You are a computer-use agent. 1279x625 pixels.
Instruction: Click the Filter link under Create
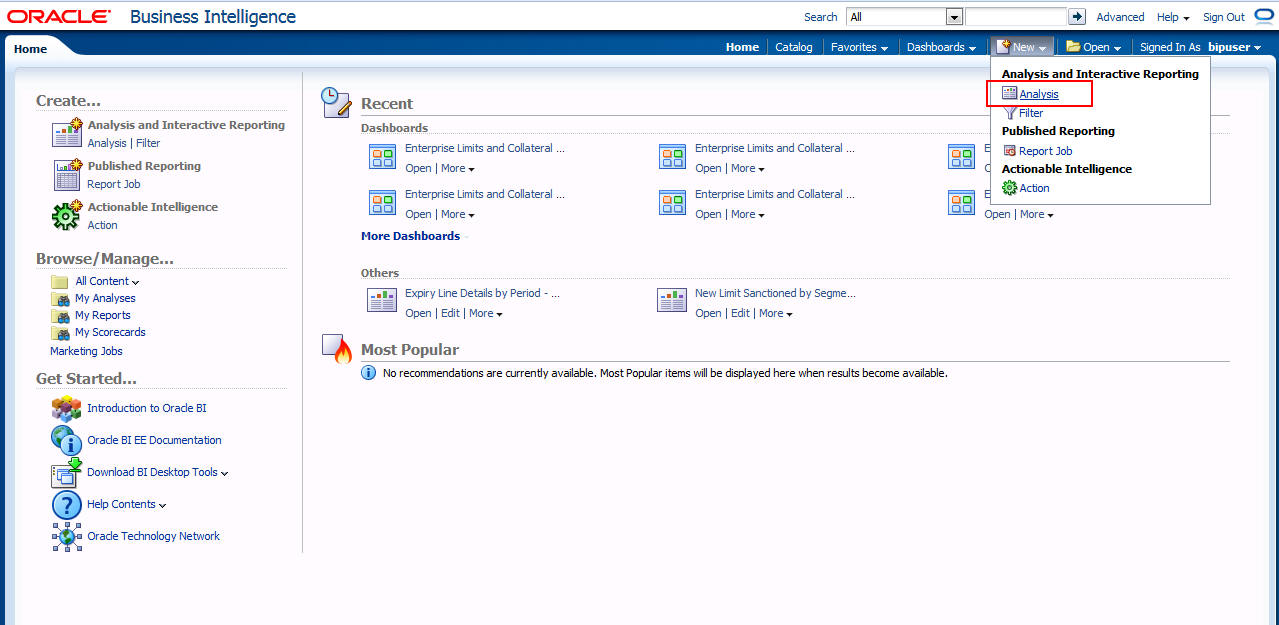coord(148,143)
